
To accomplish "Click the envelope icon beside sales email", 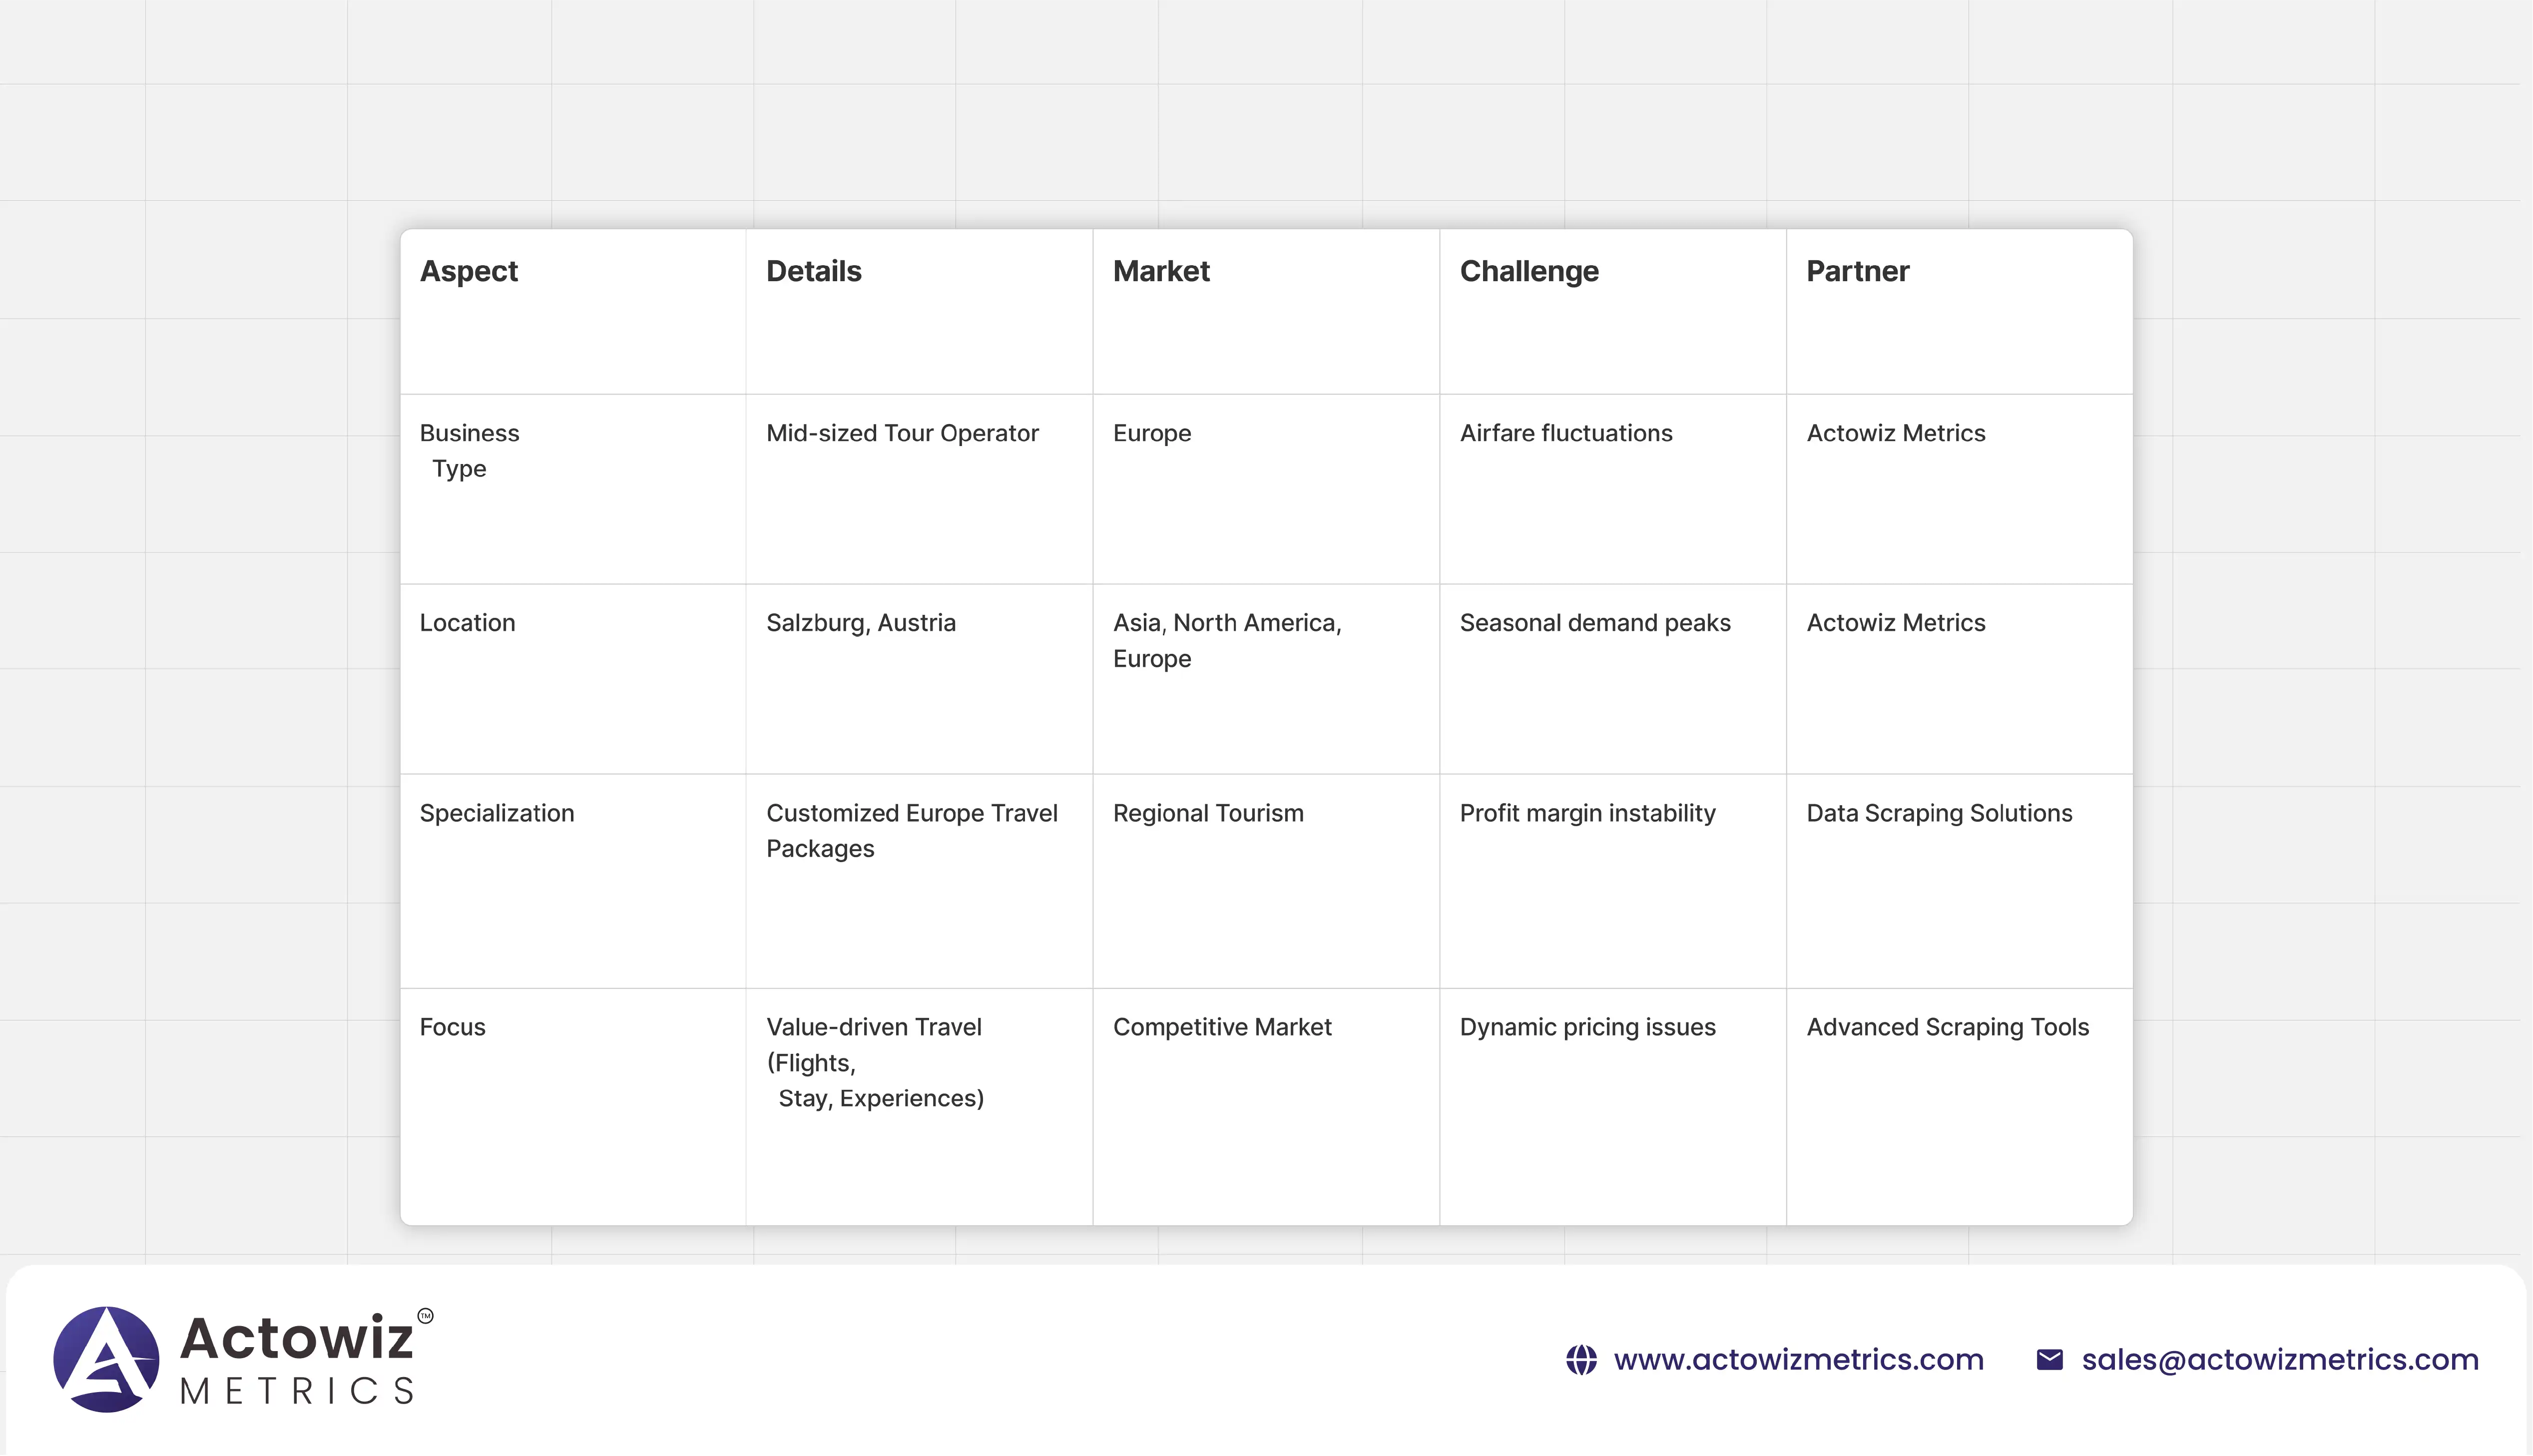I will point(2049,1360).
